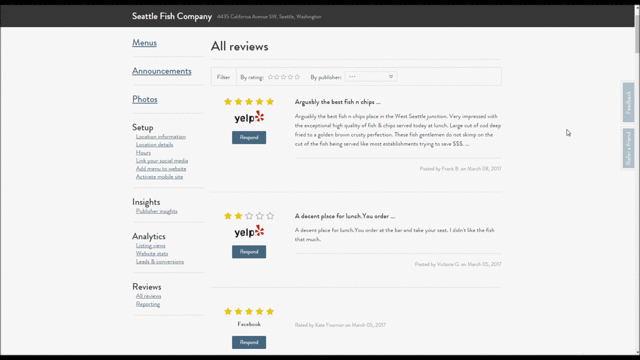Open Location details link

tap(154, 144)
